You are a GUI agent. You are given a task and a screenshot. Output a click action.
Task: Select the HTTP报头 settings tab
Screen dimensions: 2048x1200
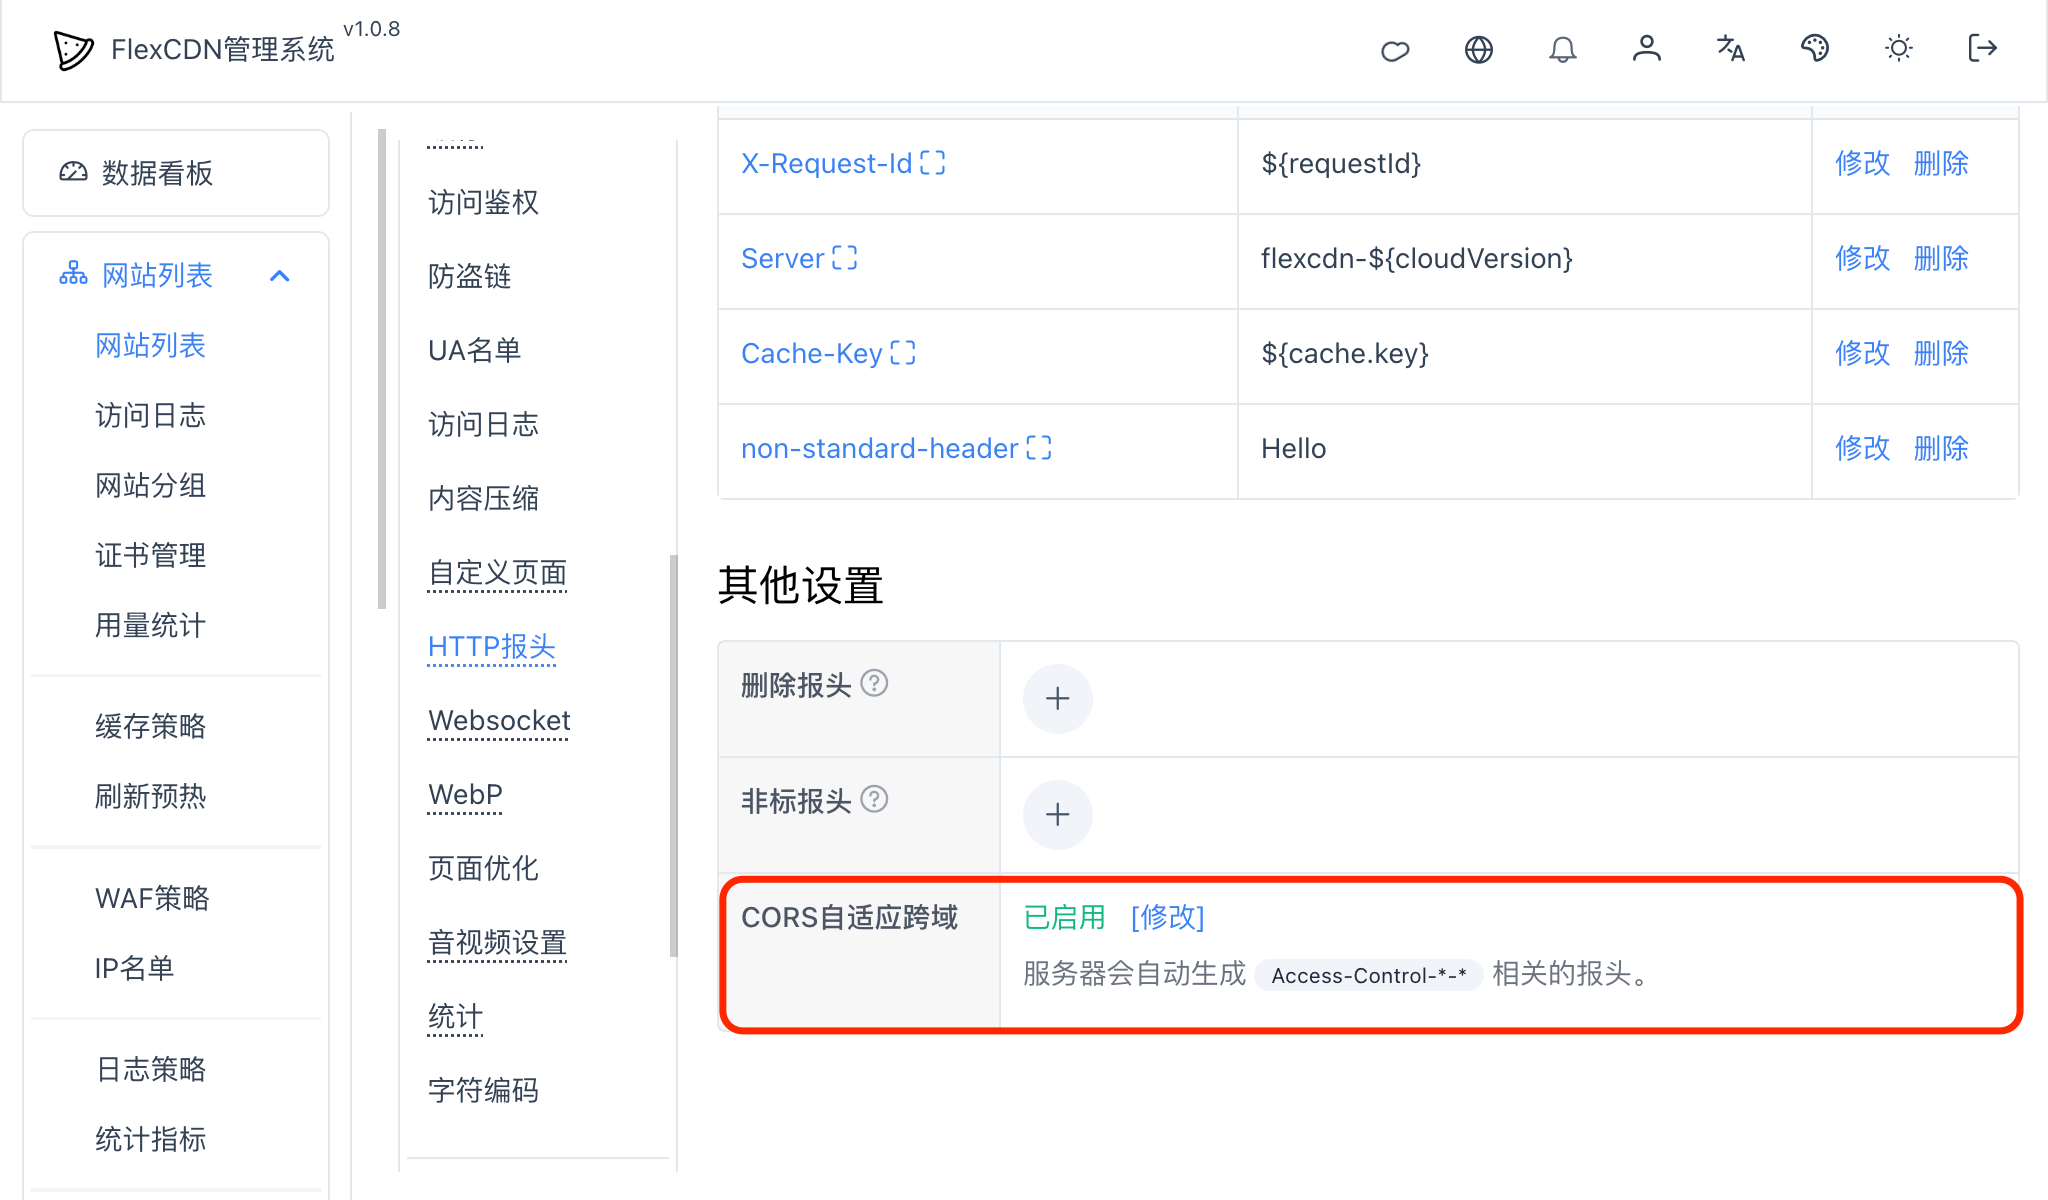tap(491, 647)
